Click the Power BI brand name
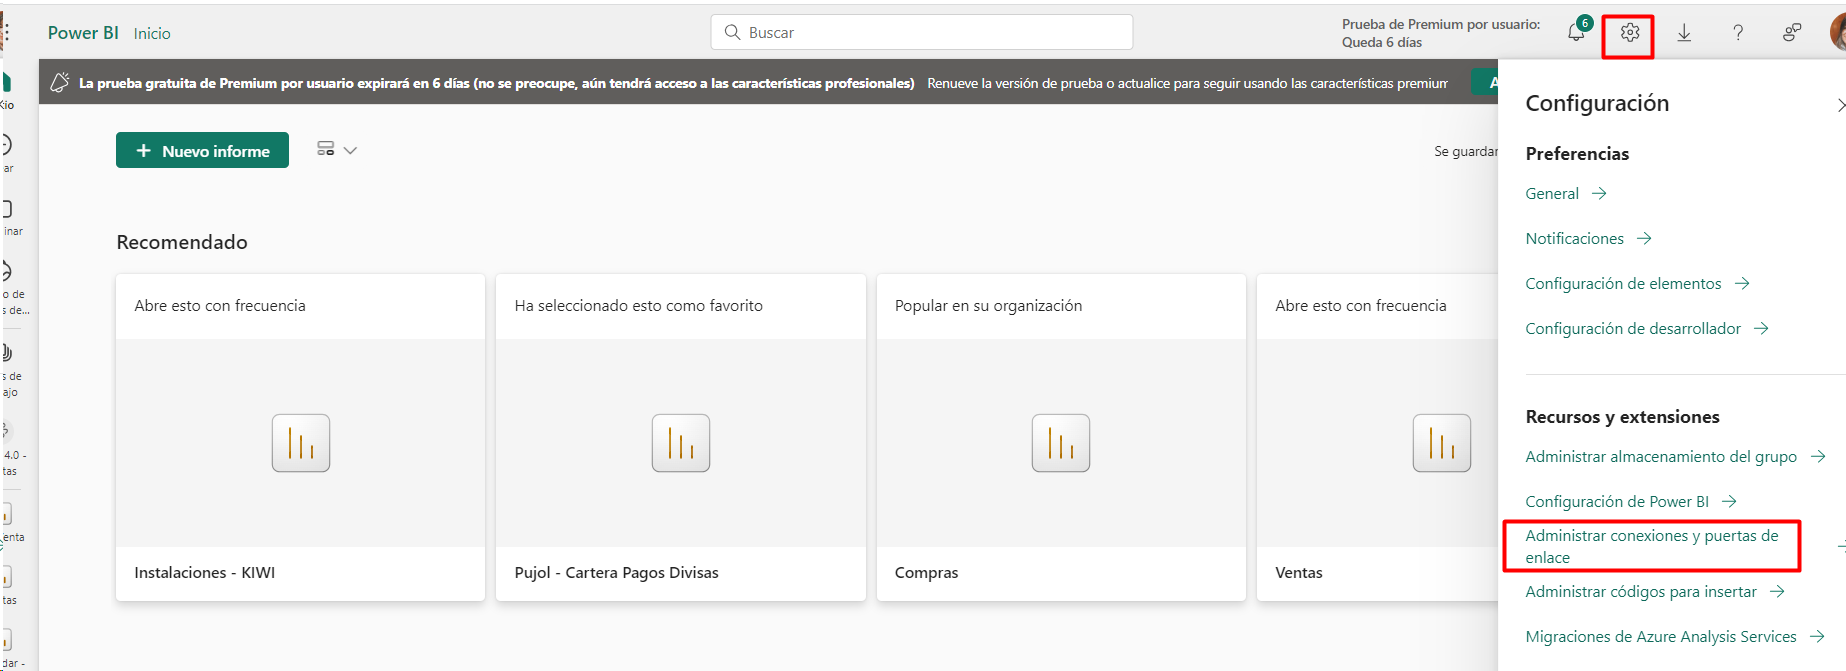The width and height of the screenshot is (1846, 671). pyautogui.click(x=83, y=33)
